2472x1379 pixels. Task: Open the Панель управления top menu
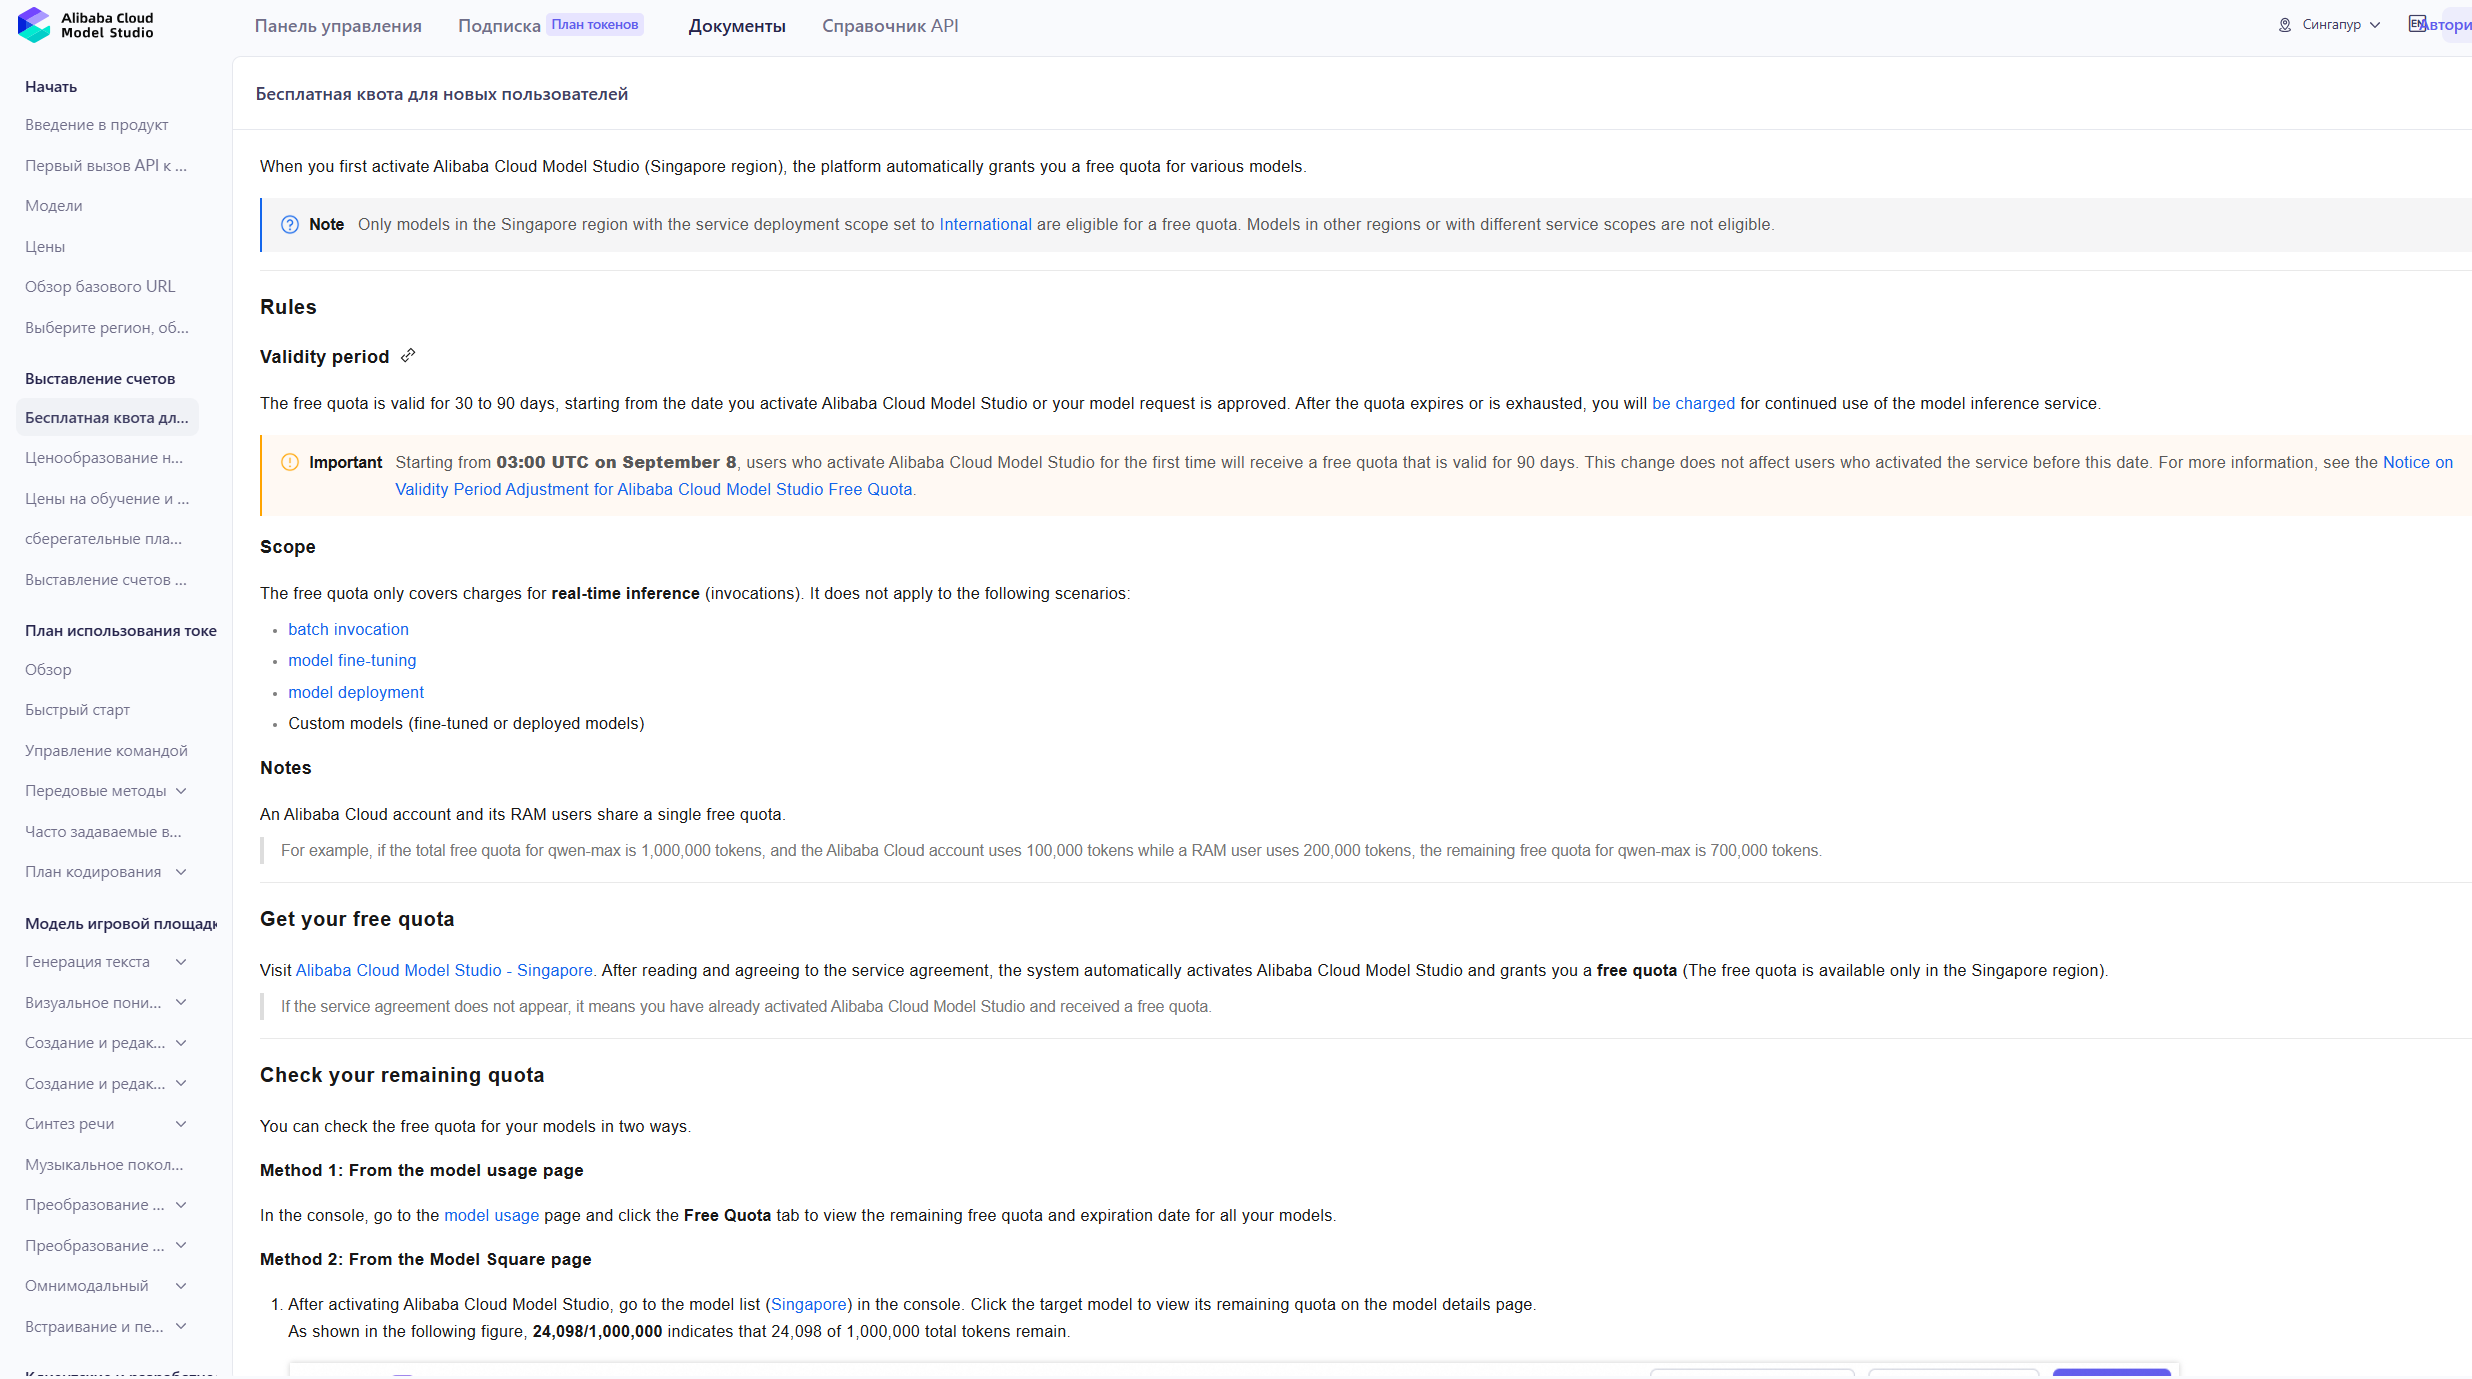(338, 26)
